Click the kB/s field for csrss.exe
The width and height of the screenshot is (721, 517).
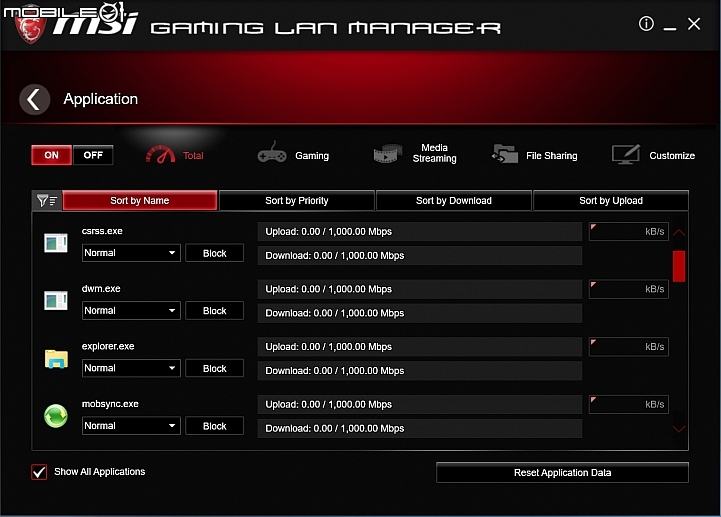tap(629, 231)
